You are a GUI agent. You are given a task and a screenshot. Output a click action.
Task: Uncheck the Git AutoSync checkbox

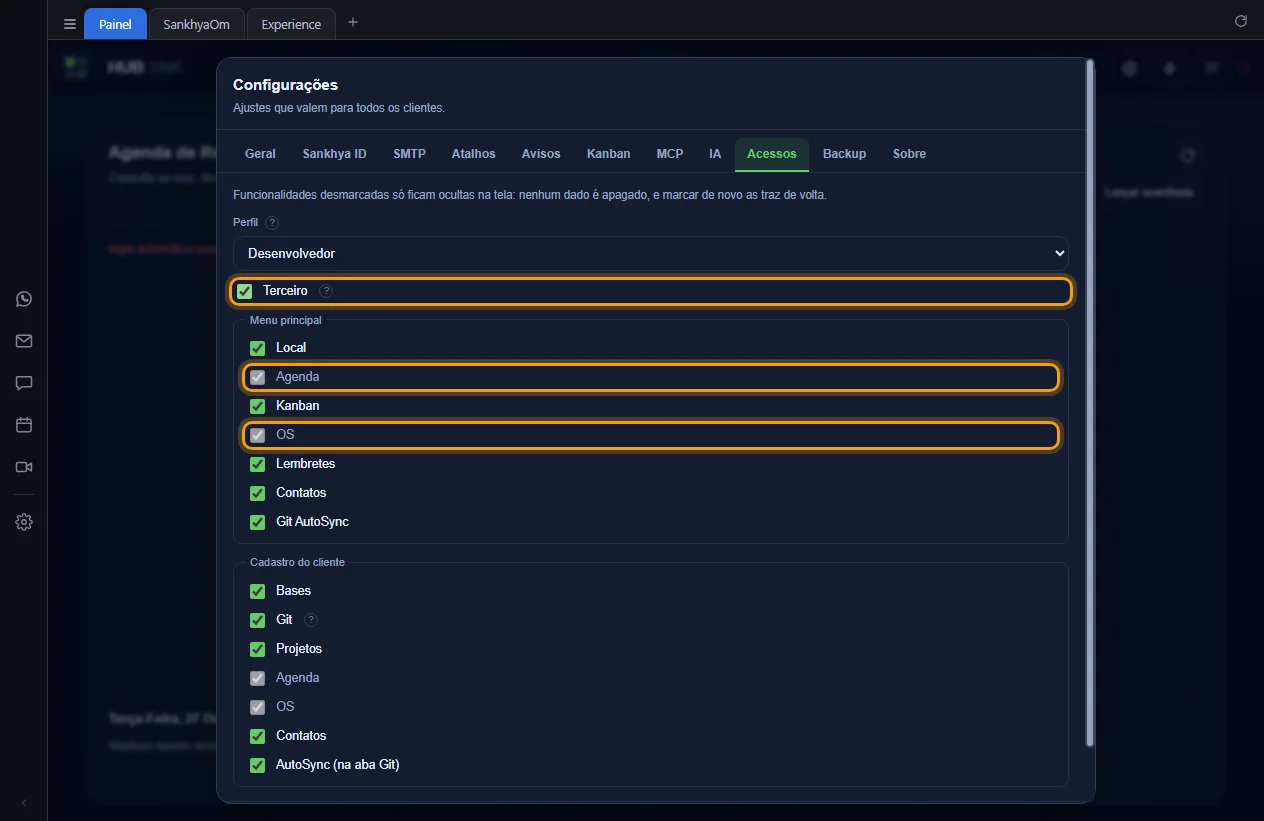(257, 522)
